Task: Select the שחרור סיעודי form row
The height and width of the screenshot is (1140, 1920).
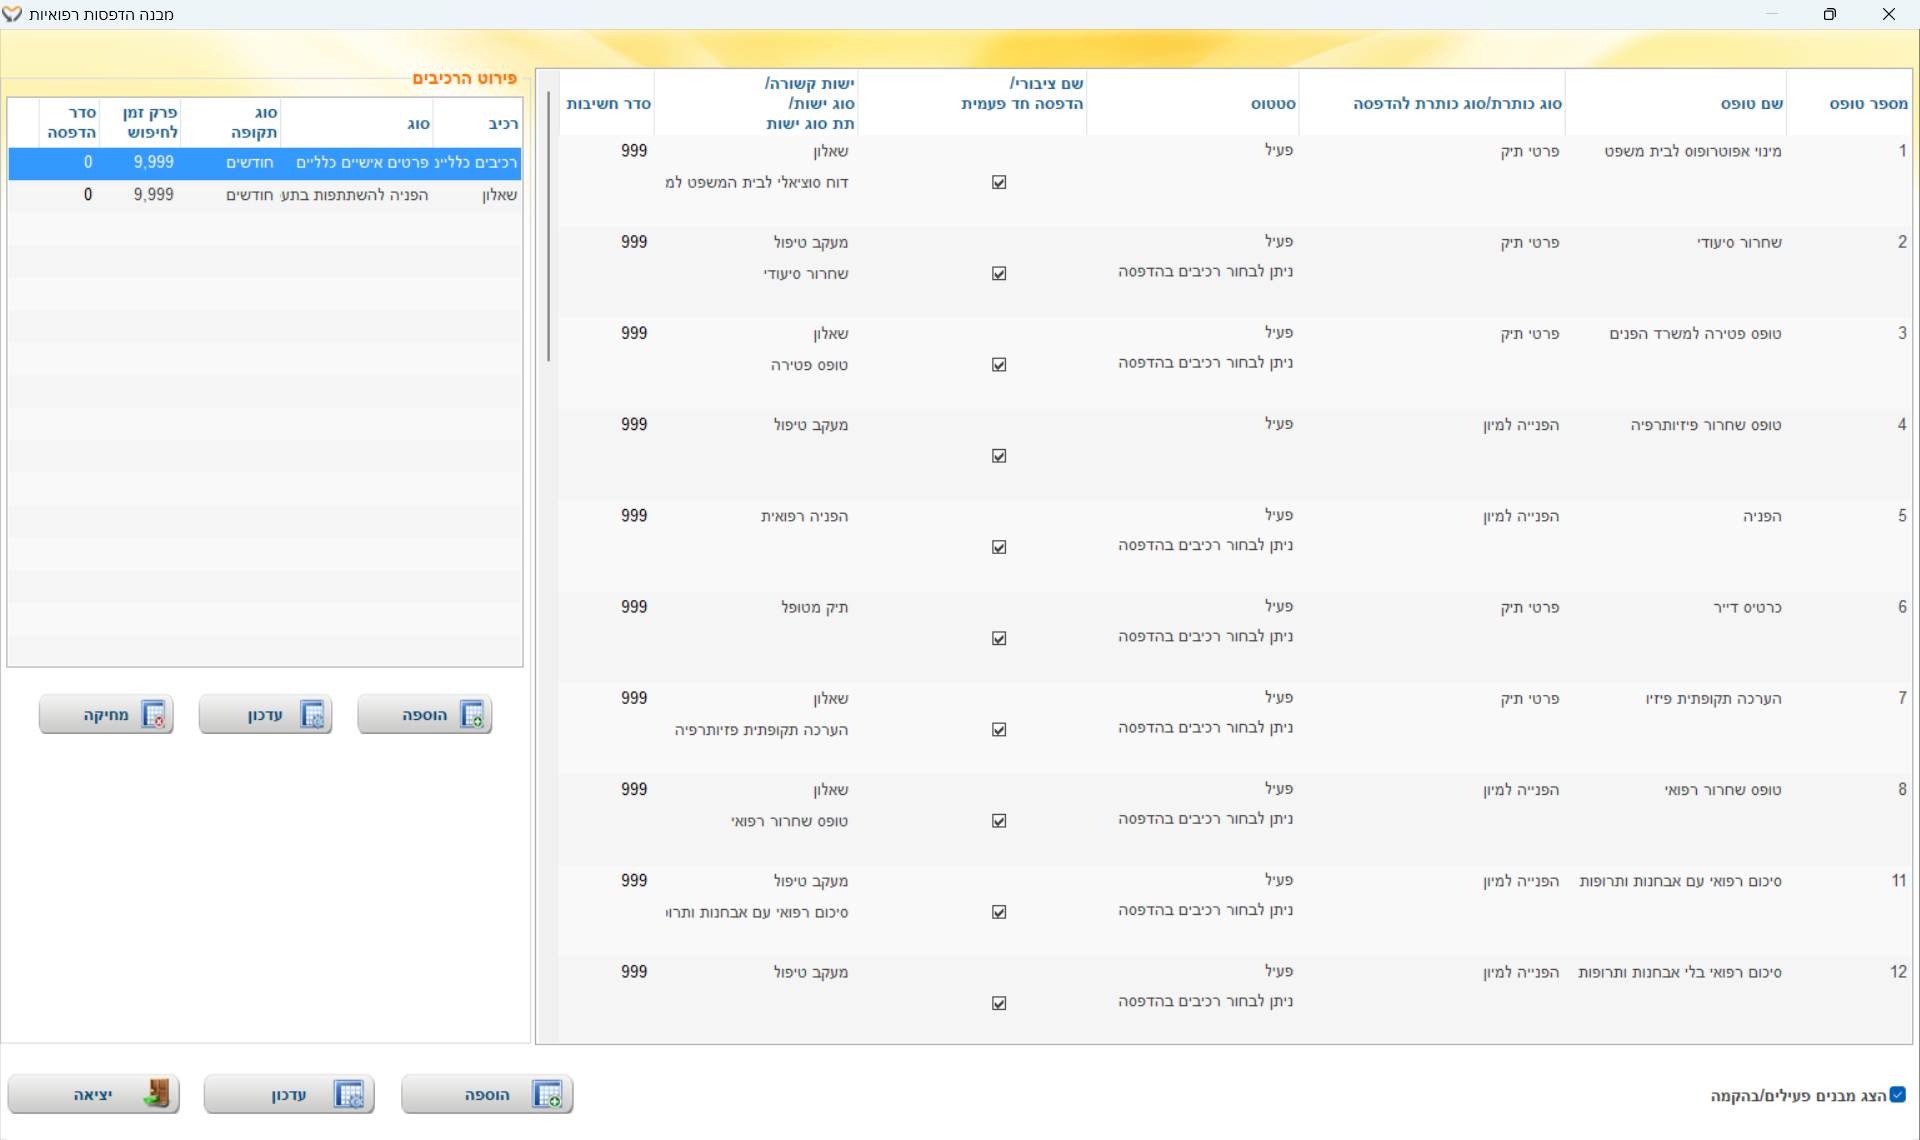Action: [1738, 243]
